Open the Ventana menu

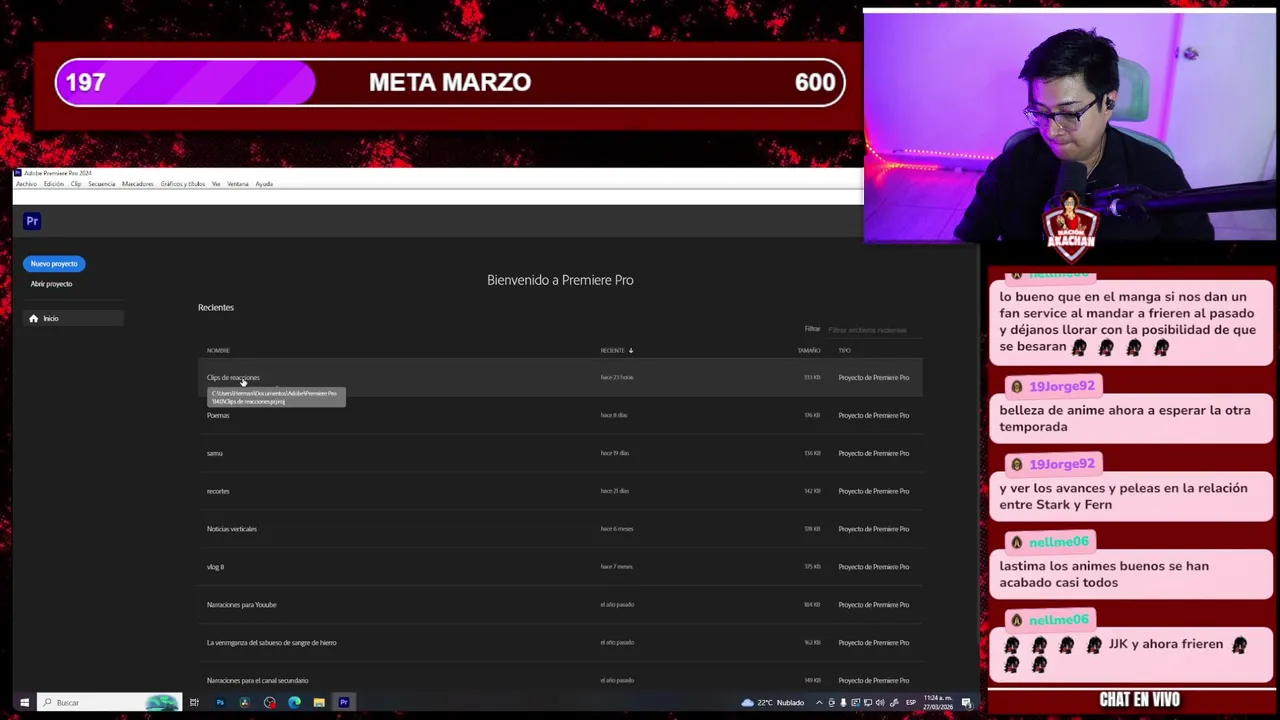pyautogui.click(x=238, y=184)
